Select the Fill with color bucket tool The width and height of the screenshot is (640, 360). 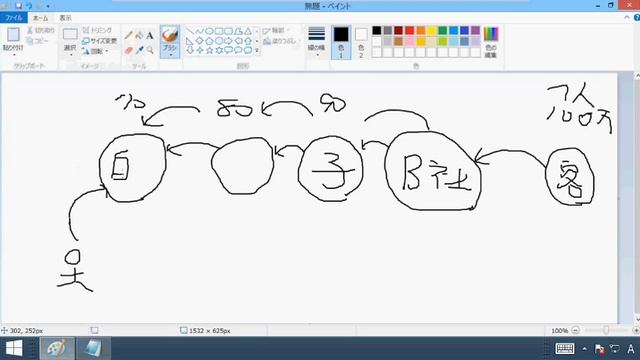pyautogui.click(x=139, y=36)
